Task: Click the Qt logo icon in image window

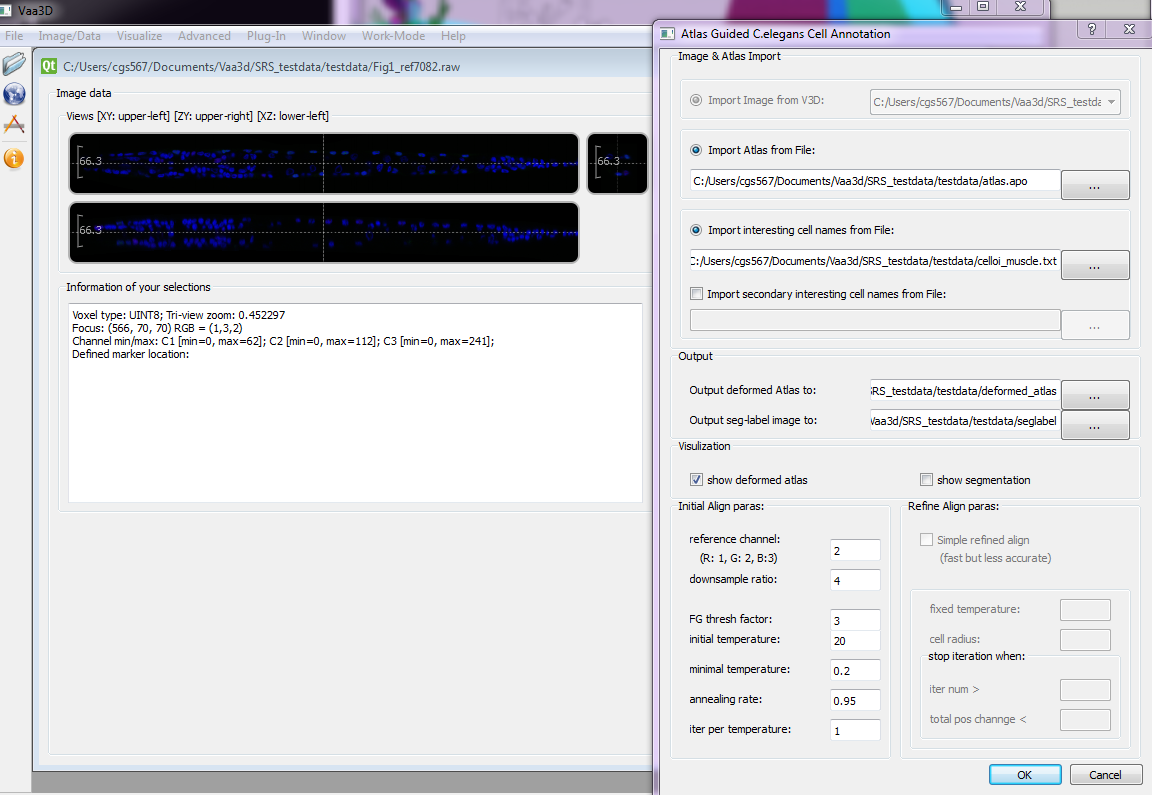Action: point(49,67)
